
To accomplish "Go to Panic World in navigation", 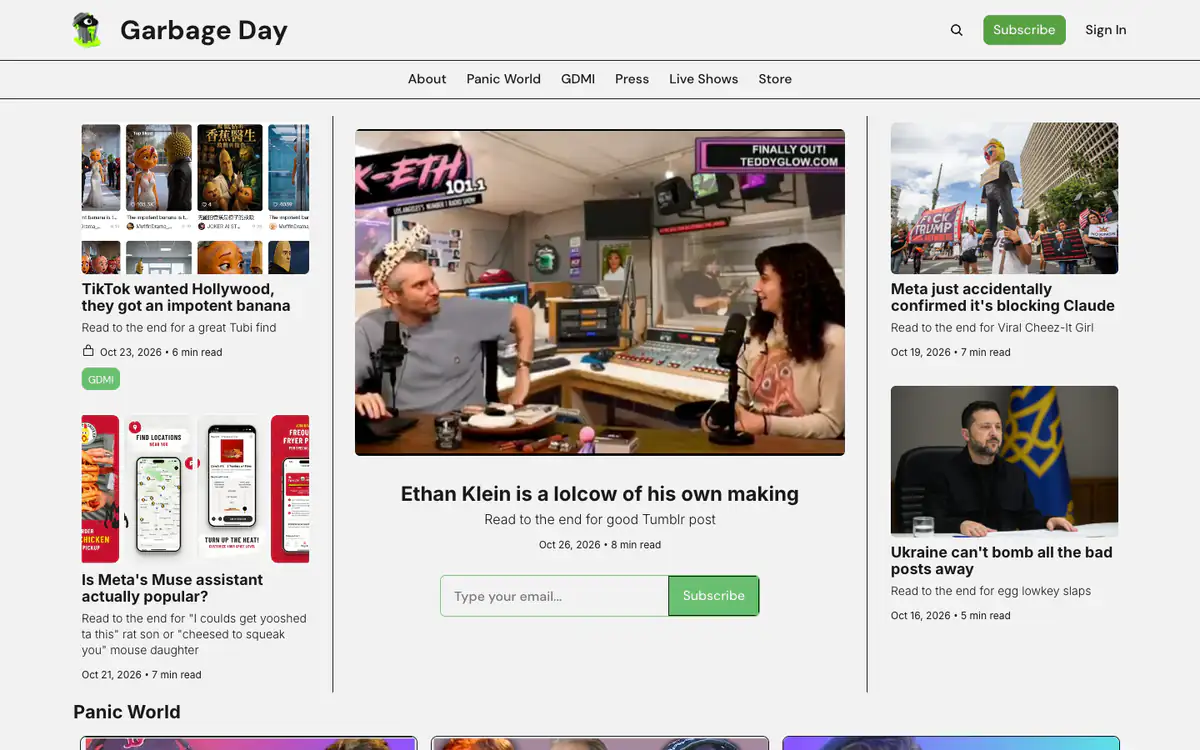I will click(503, 79).
